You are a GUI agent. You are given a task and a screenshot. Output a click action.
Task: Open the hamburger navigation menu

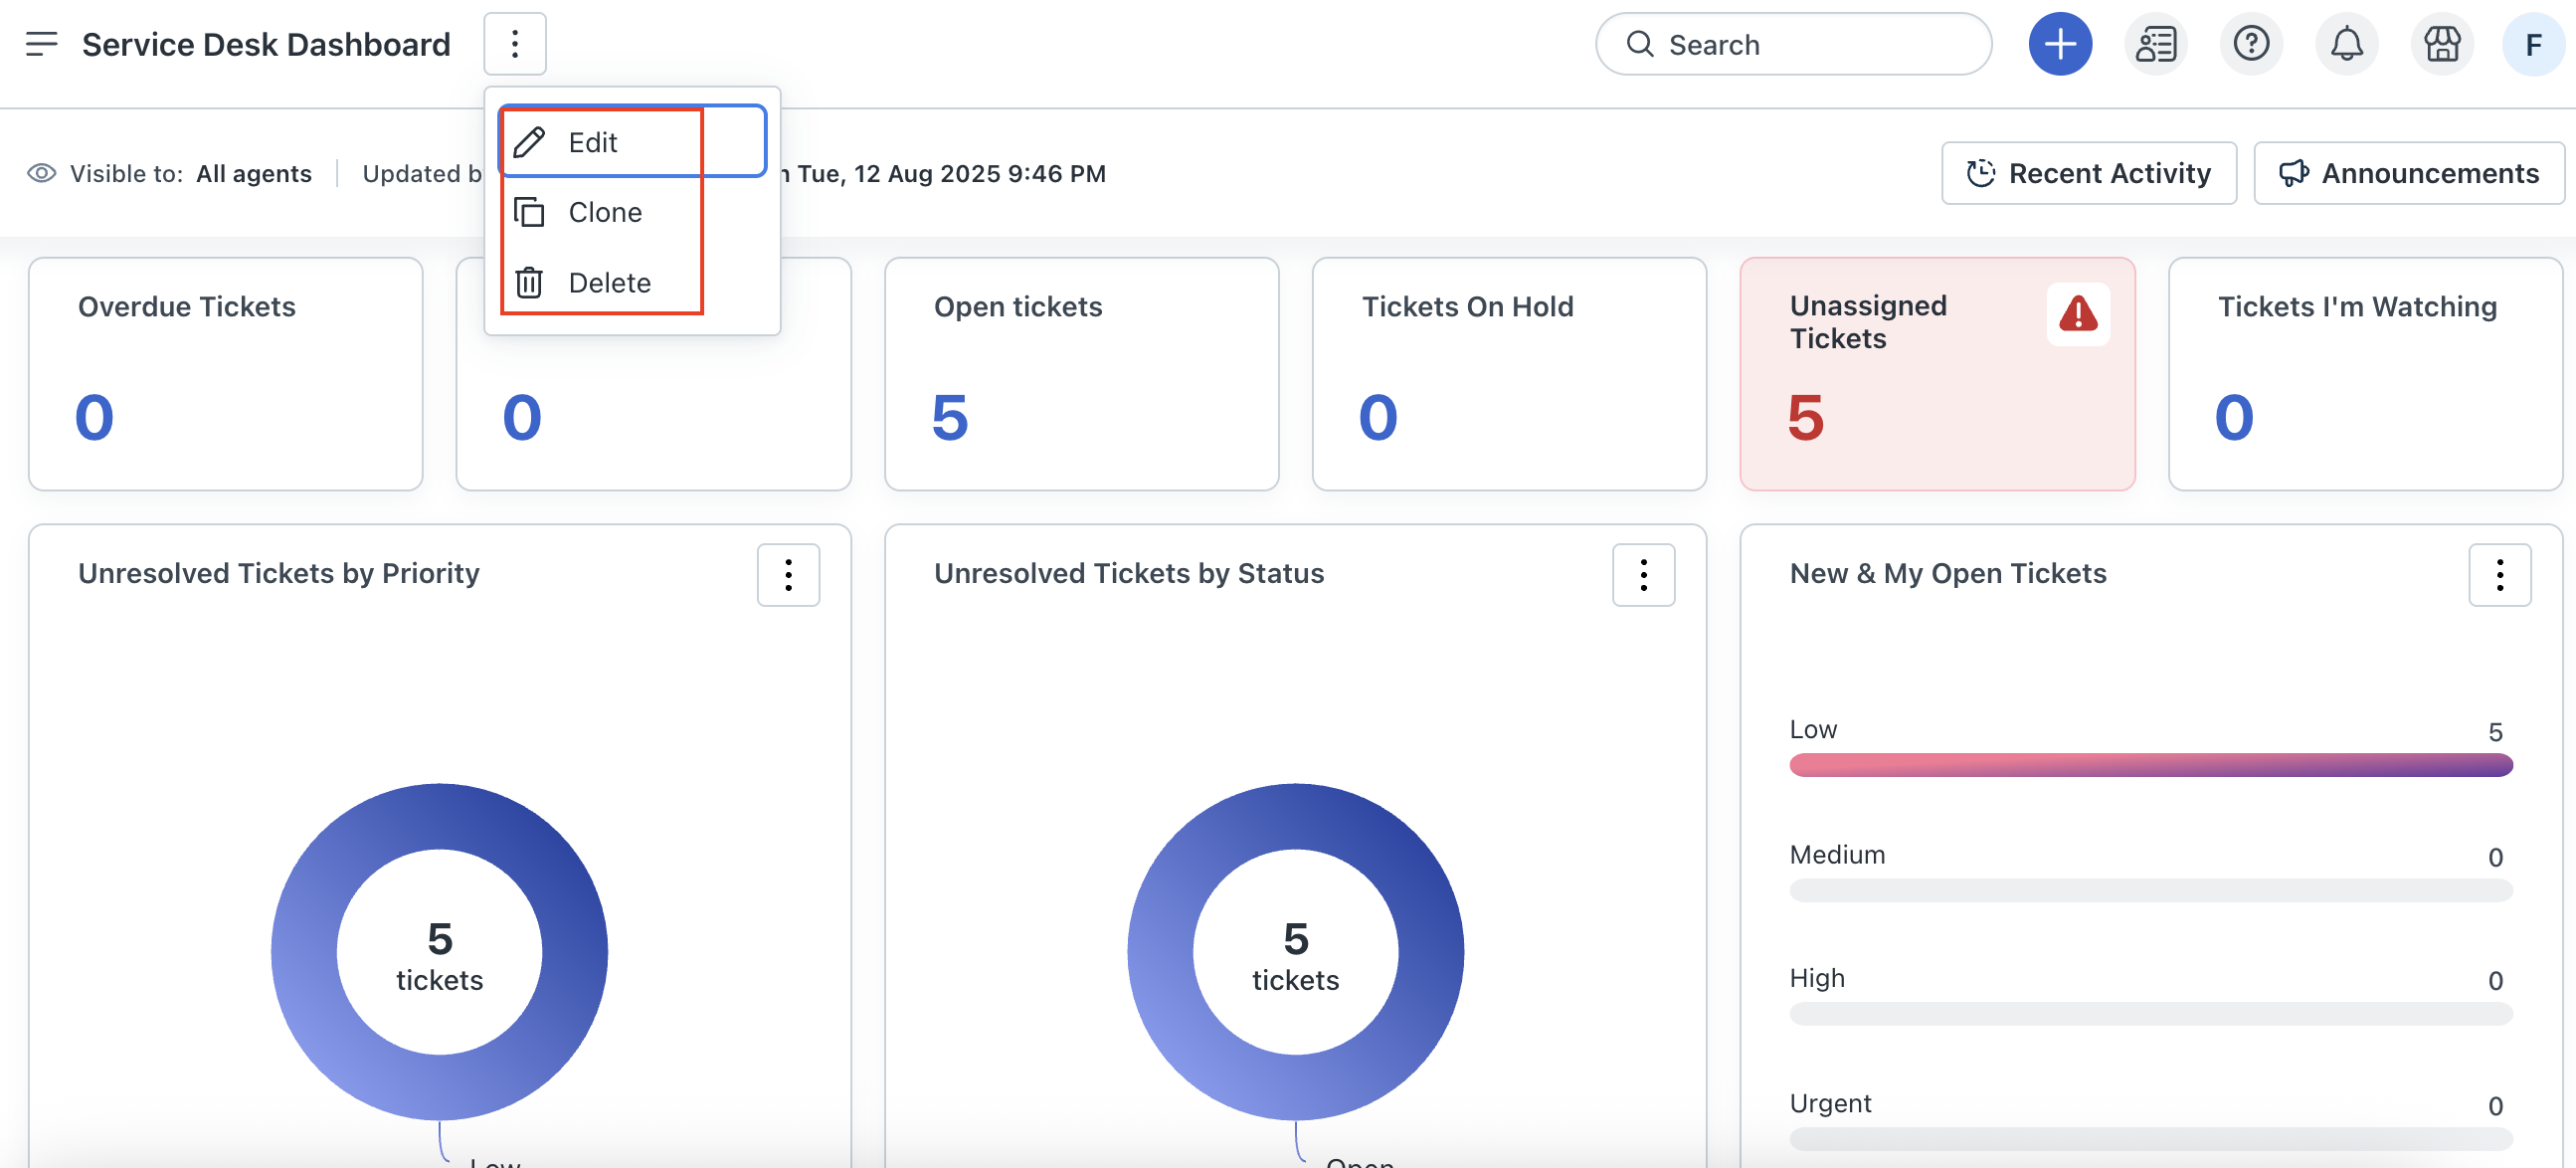(x=41, y=44)
